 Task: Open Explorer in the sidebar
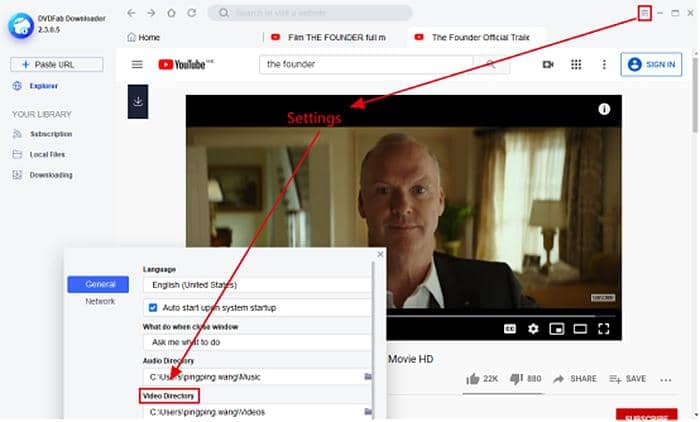click(x=35, y=86)
